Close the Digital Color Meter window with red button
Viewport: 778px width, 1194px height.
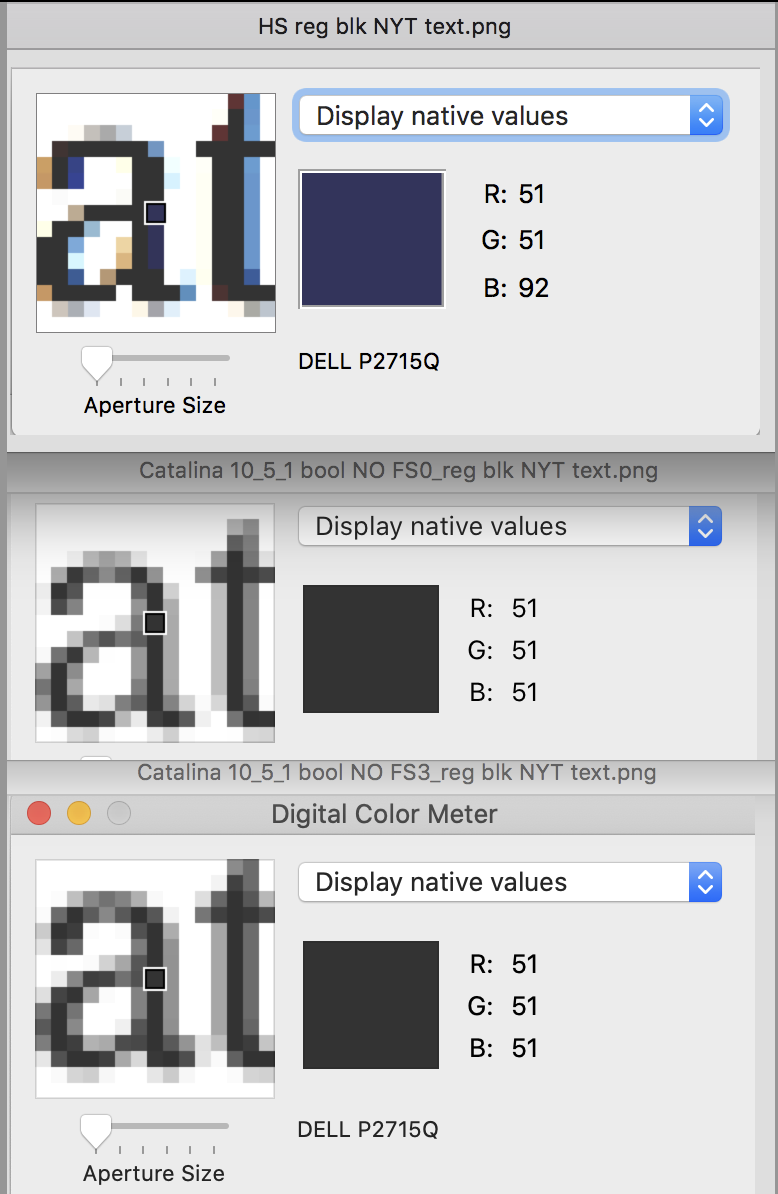[39, 813]
